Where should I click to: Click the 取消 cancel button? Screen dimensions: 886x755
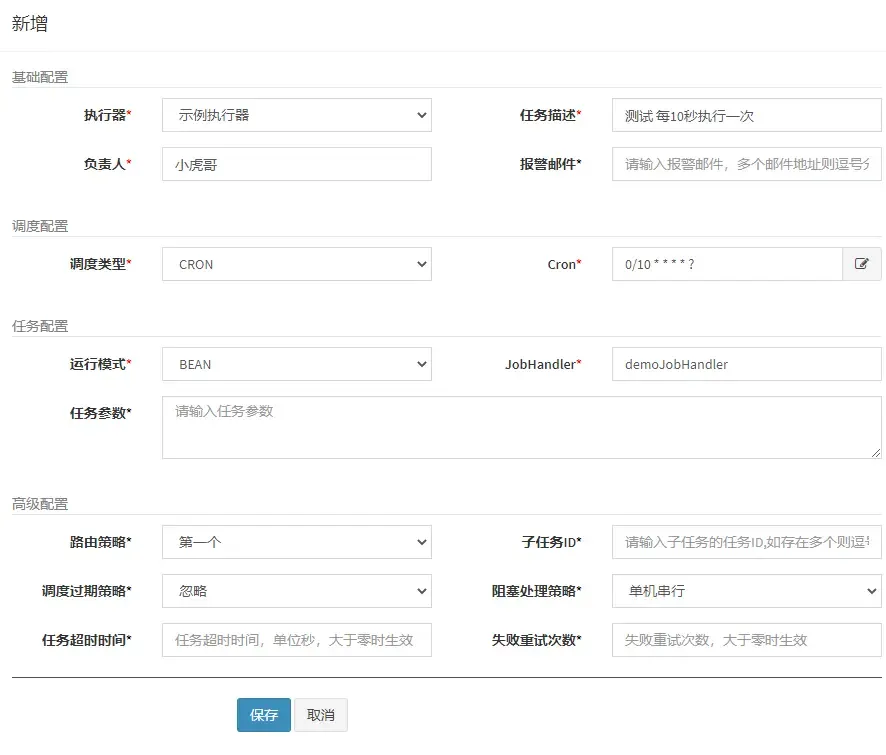coord(320,715)
